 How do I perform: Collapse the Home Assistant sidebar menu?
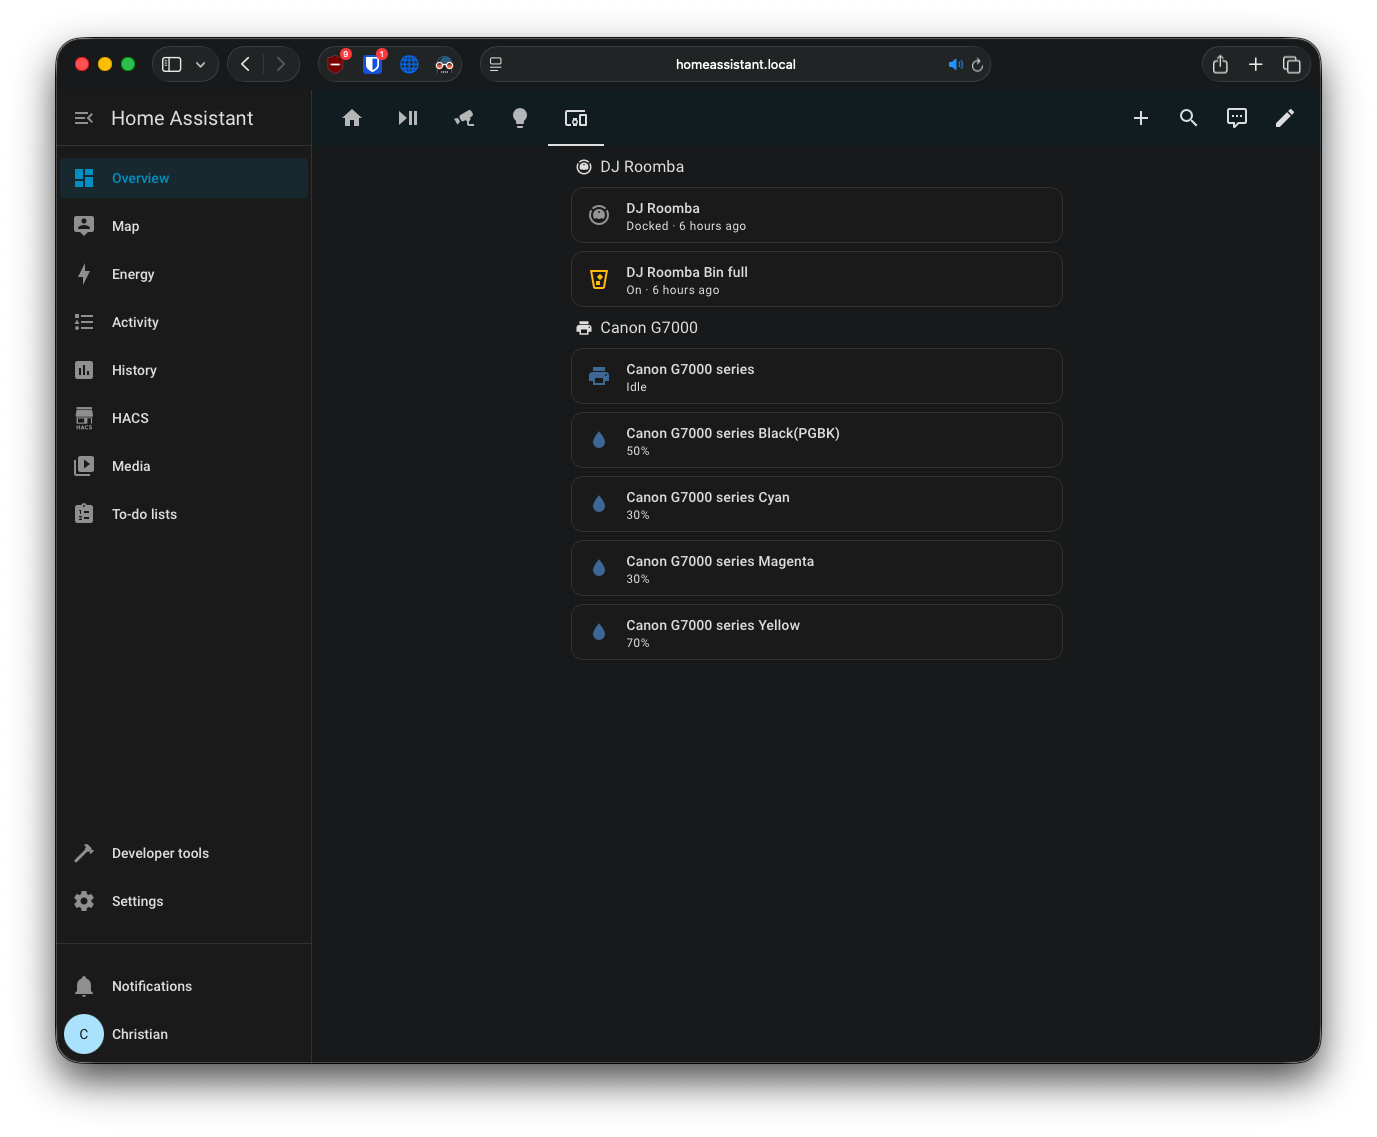click(84, 118)
